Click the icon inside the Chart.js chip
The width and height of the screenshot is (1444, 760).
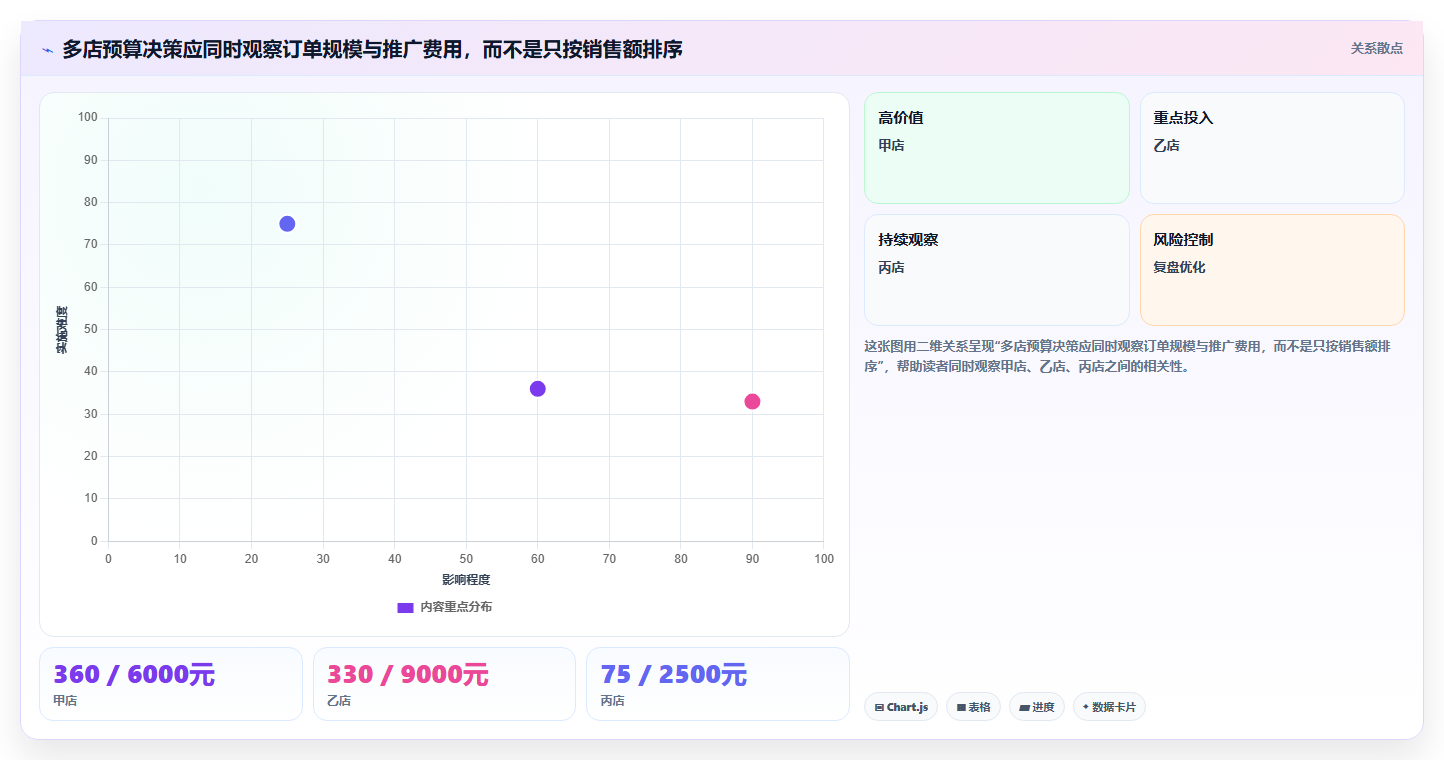coord(879,707)
